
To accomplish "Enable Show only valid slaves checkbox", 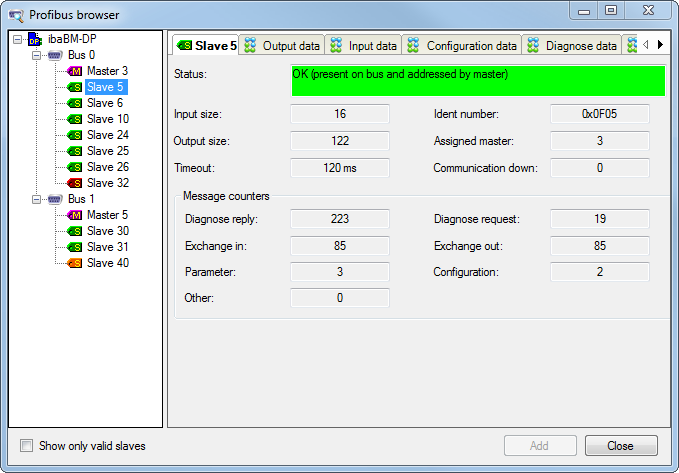I will click(x=27, y=446).
